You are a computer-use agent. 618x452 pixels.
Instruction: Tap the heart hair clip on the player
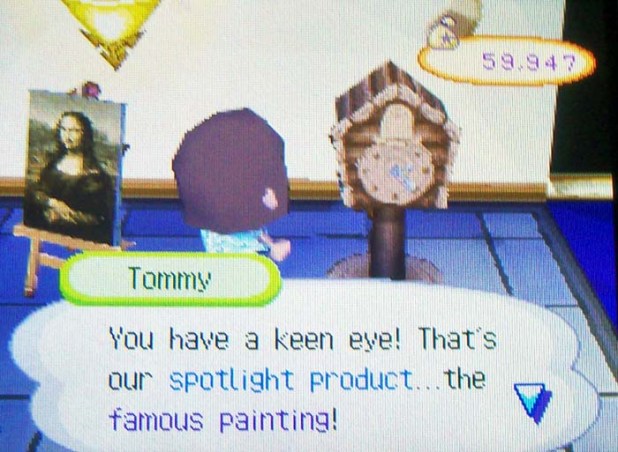click(270, 197)
